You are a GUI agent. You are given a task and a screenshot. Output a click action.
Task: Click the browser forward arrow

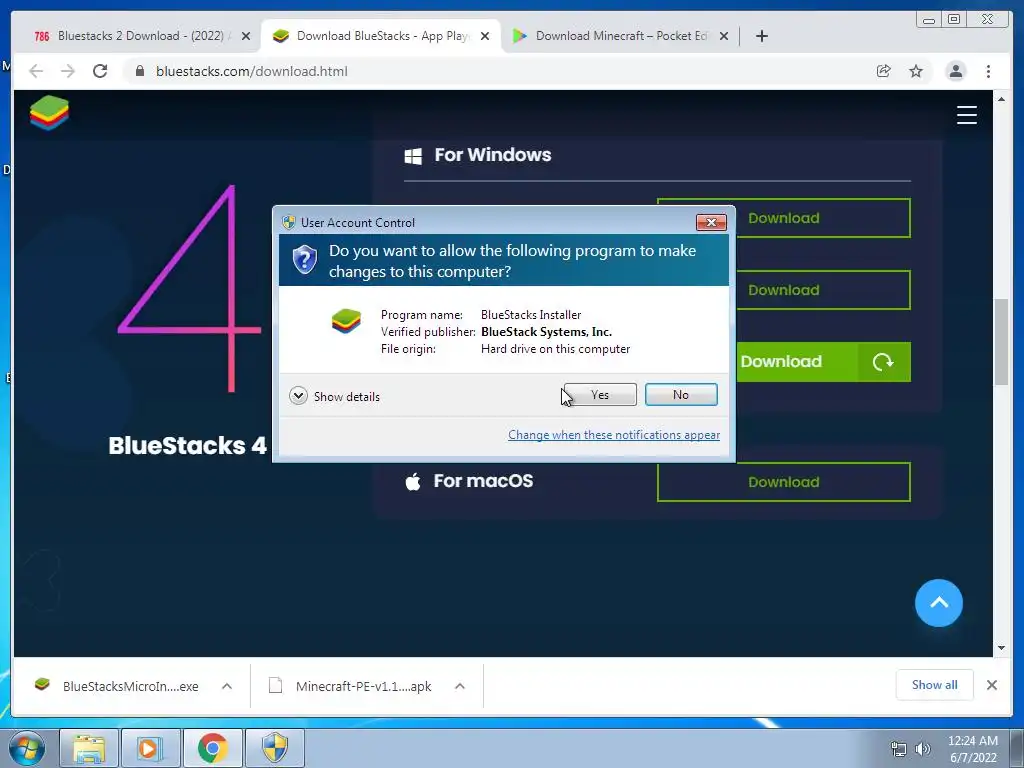[x=68, y=71]
